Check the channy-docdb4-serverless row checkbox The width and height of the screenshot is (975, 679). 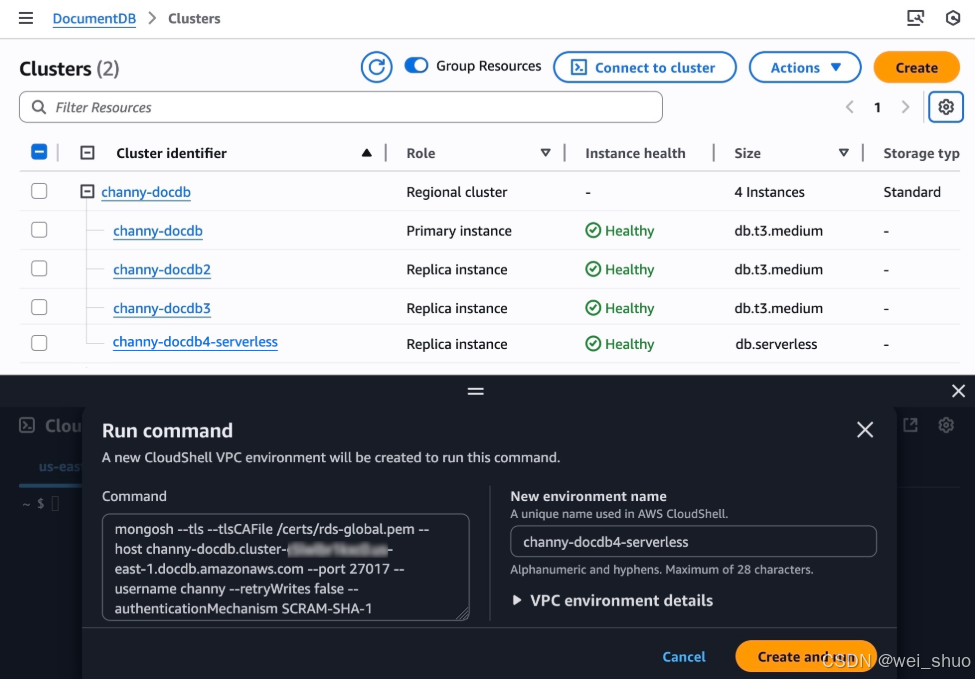pyautogui.click(x=39, y=343)
